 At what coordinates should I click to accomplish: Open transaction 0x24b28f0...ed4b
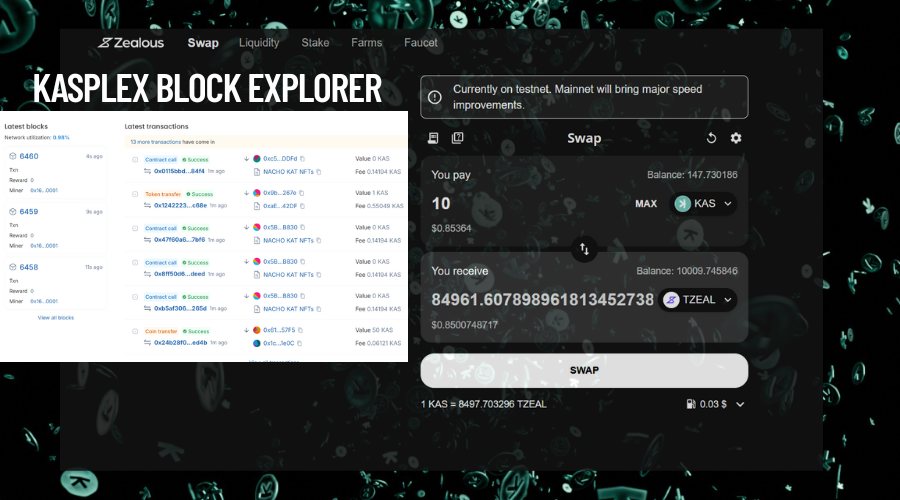180,343
